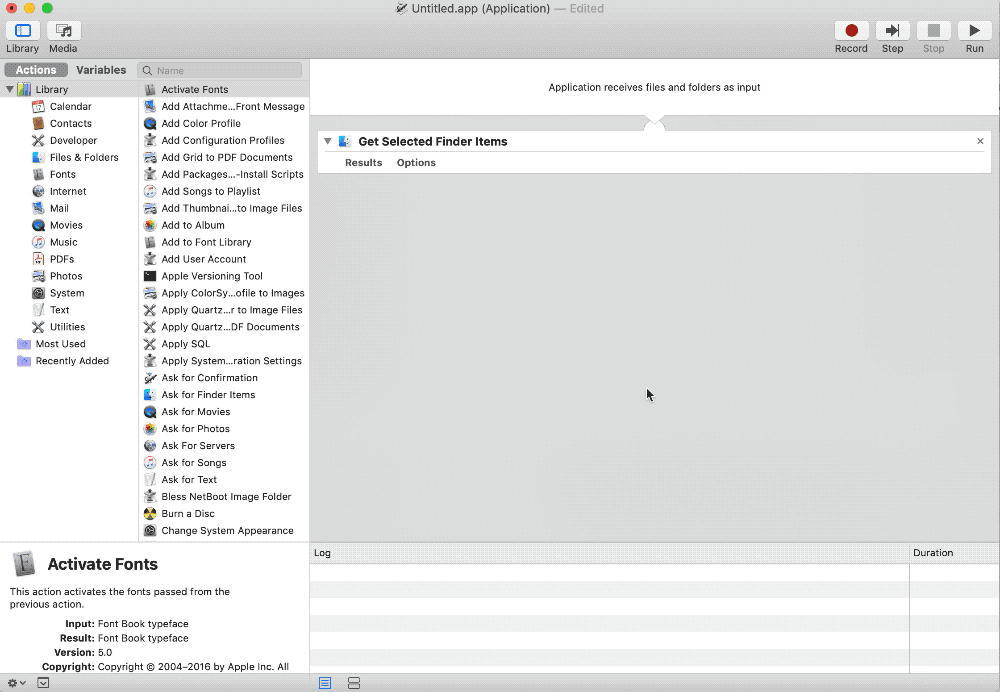1000x692 pixels.
Task: Start recording with the Record button
Action: pyautogui.click(x=851, y=31)
